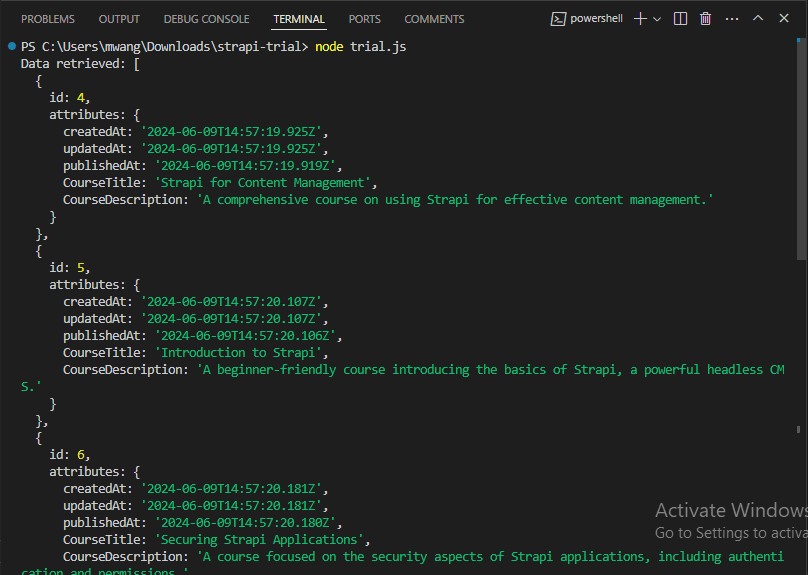Screen dimensions: 808x575
Task: Click the 'id: 4,' line
Action: pos(70,97)
